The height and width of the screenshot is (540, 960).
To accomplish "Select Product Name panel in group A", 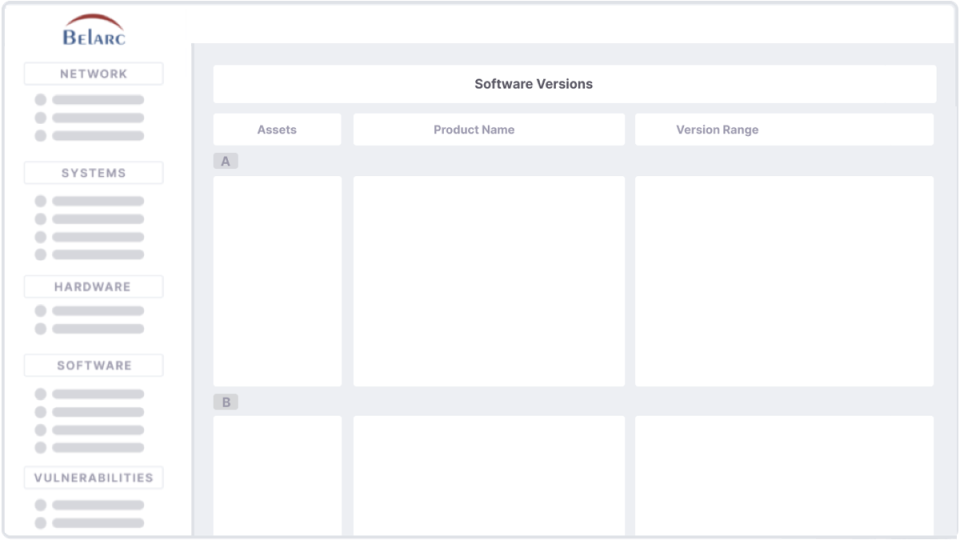I will click(x=489, y=281).
